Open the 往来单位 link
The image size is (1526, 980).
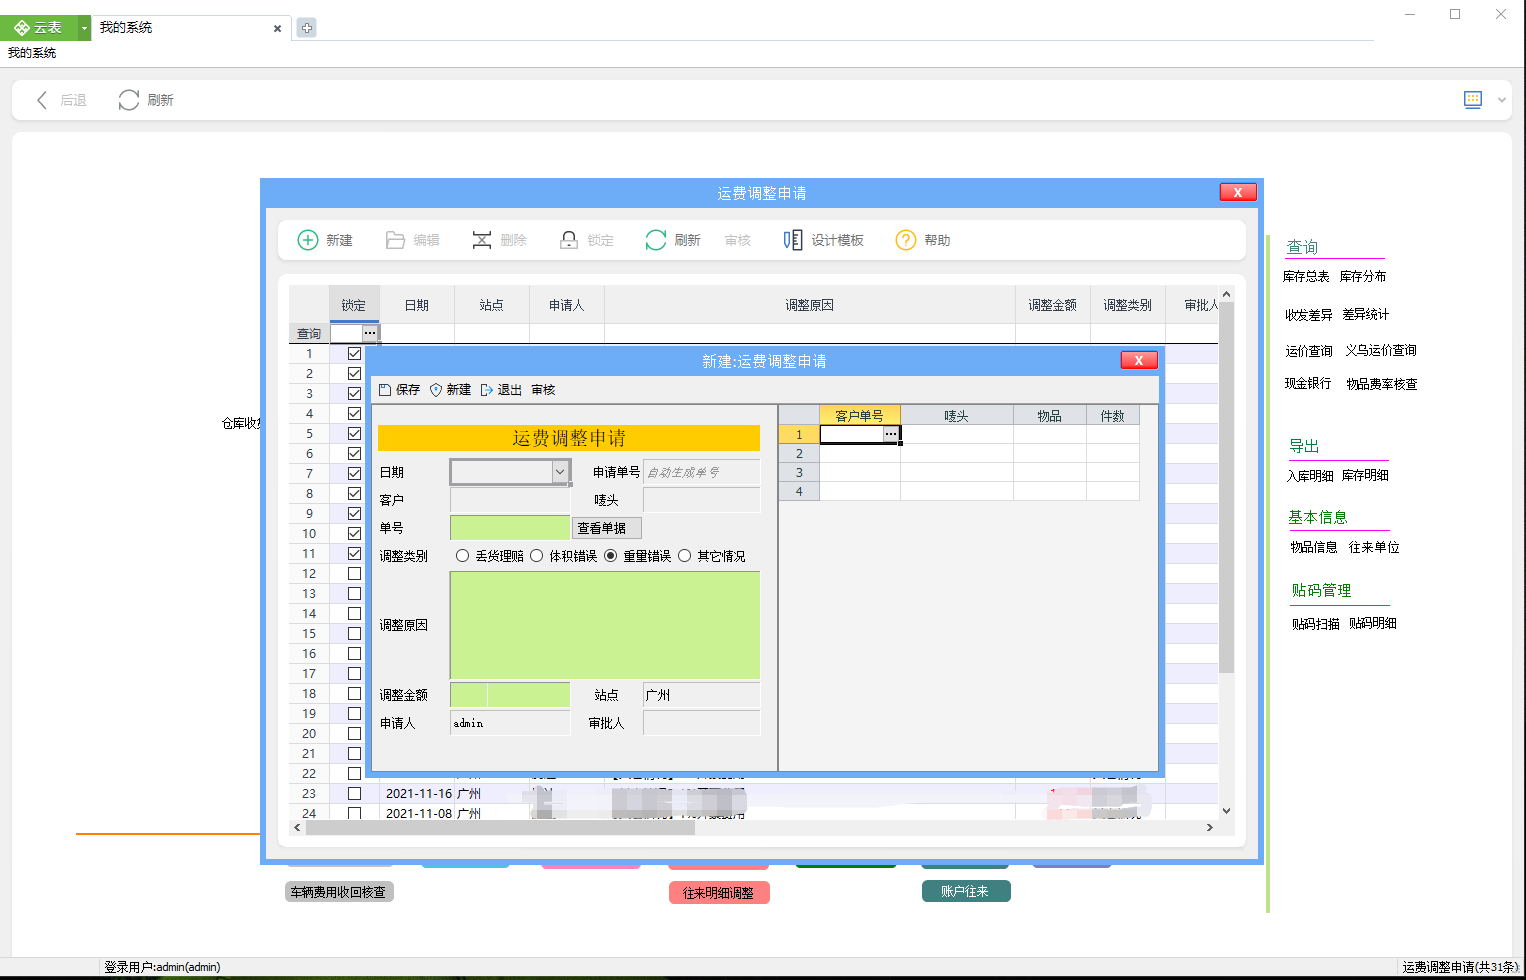coord(1374,547)
